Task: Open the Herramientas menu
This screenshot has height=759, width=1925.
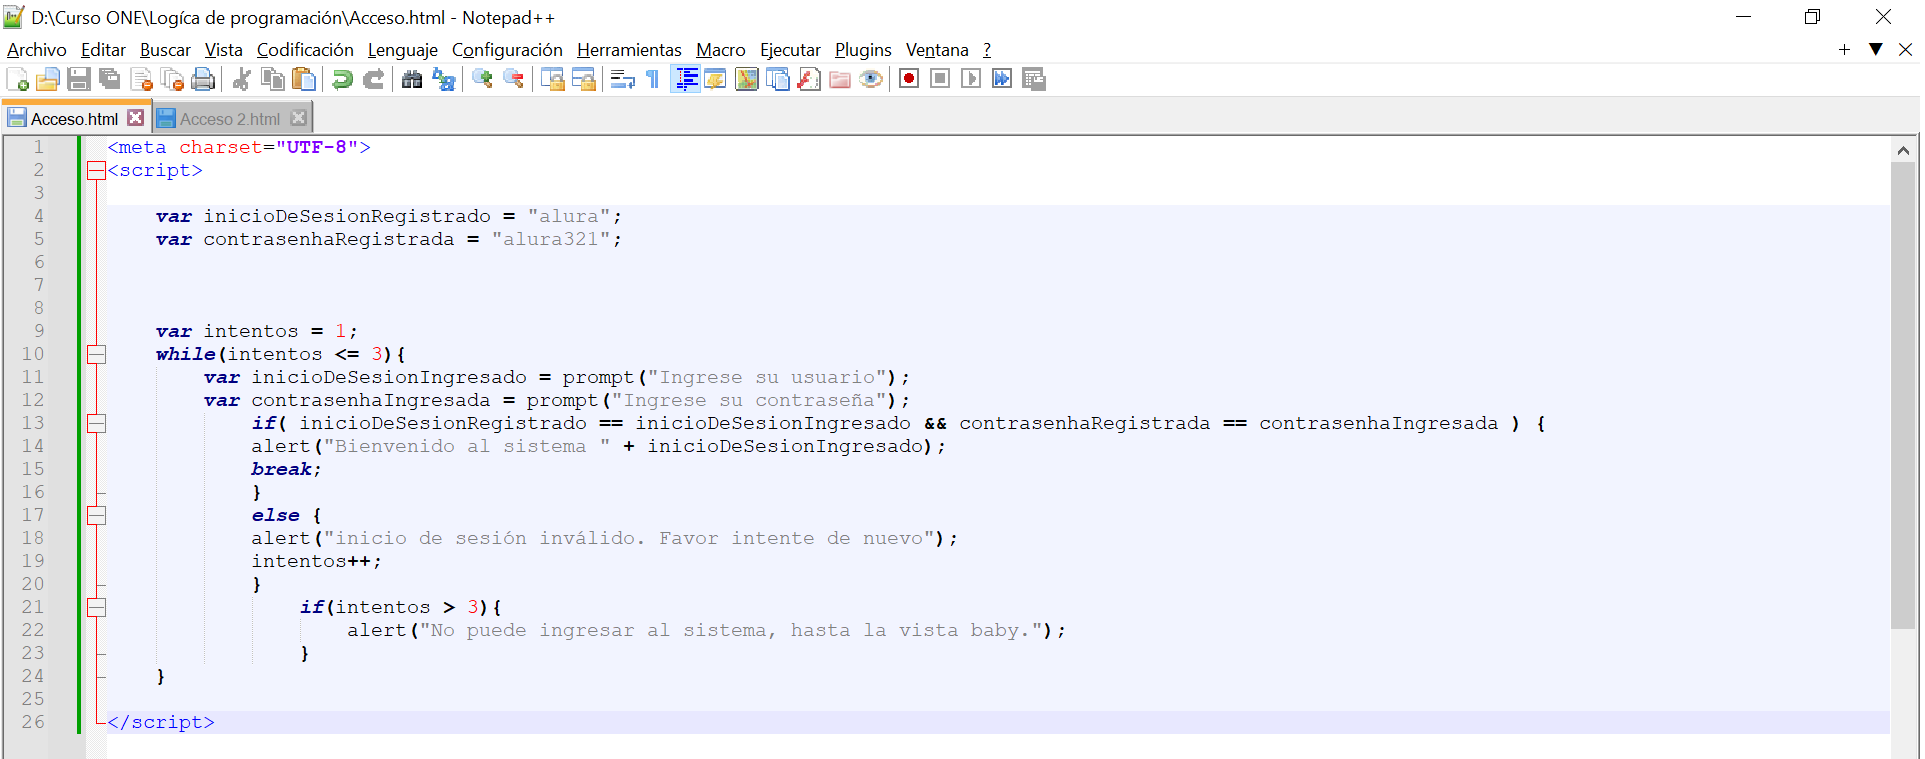Action: 629,50
